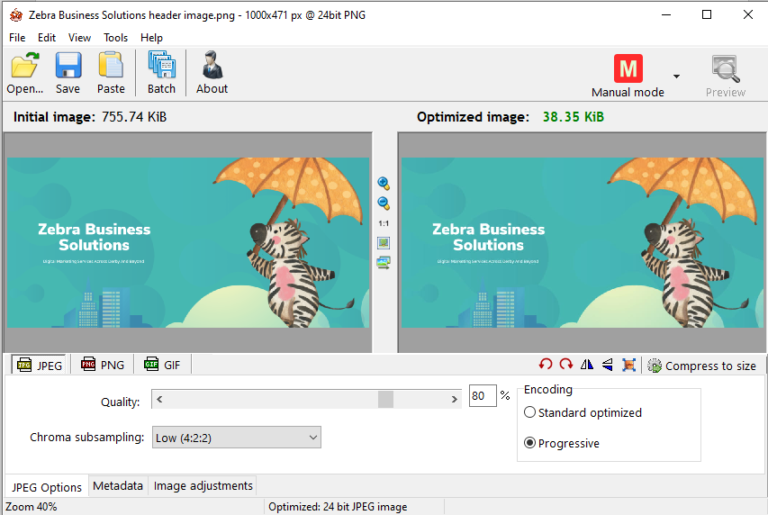The width and height of the screenshot is (768, 515).
Task: Click the Open file toolbar icon
Action: (25, 73)
